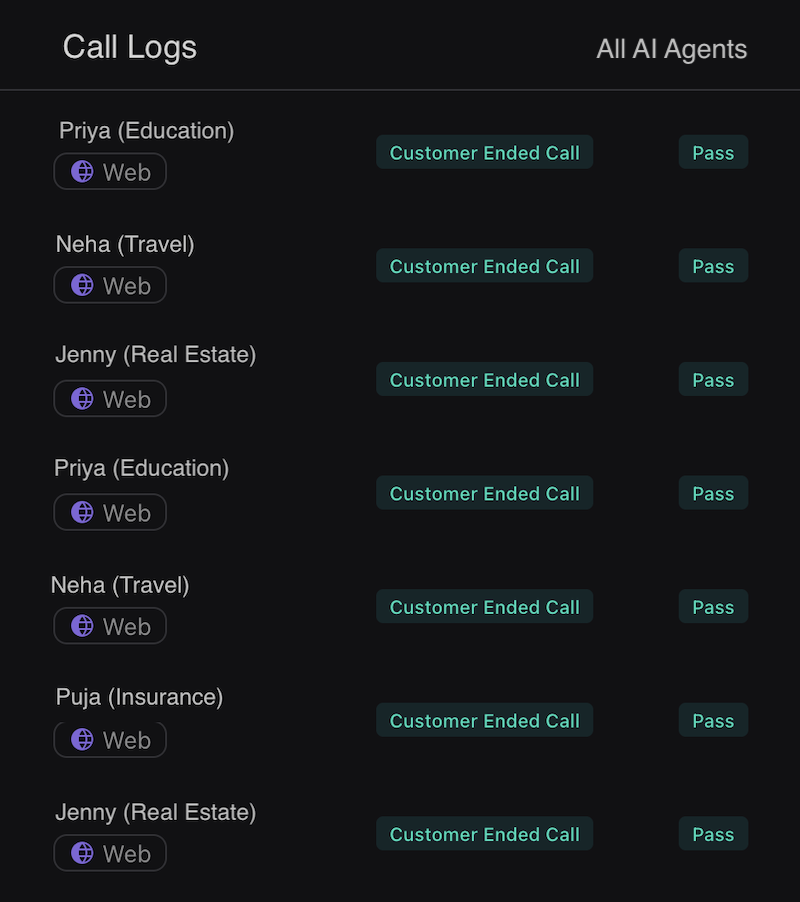Click the Call Logs heading

130,47
